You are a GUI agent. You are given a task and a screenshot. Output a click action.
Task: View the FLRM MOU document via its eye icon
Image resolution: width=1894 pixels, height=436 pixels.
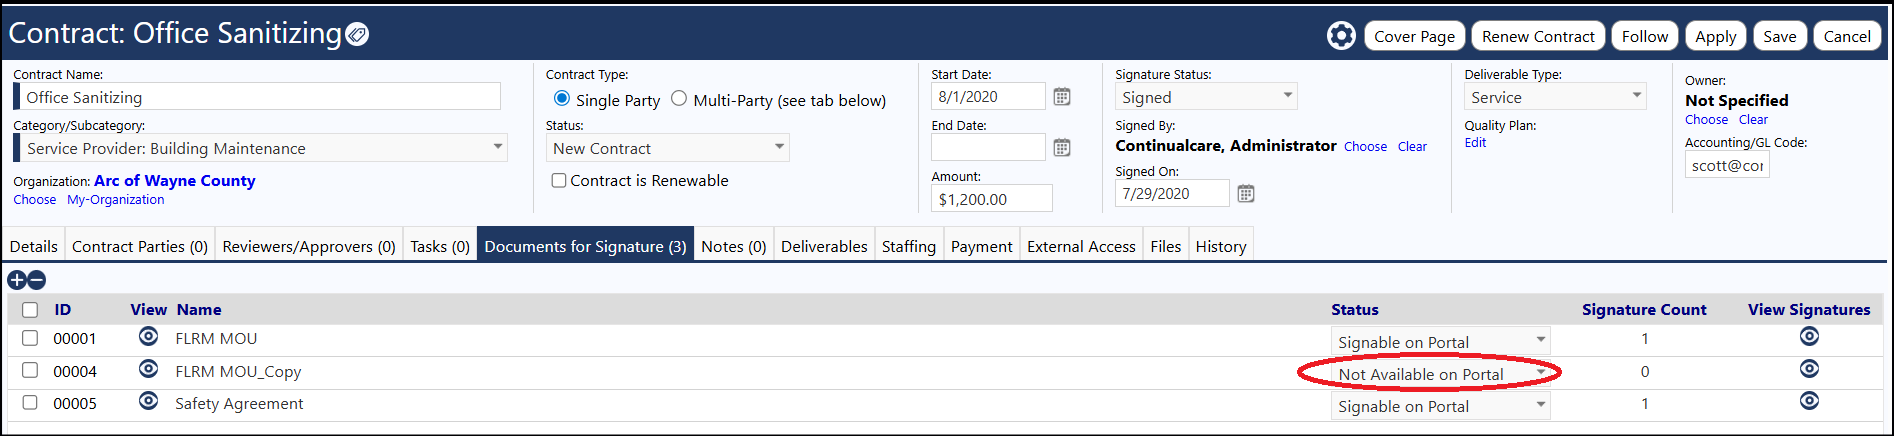point(149,337)
